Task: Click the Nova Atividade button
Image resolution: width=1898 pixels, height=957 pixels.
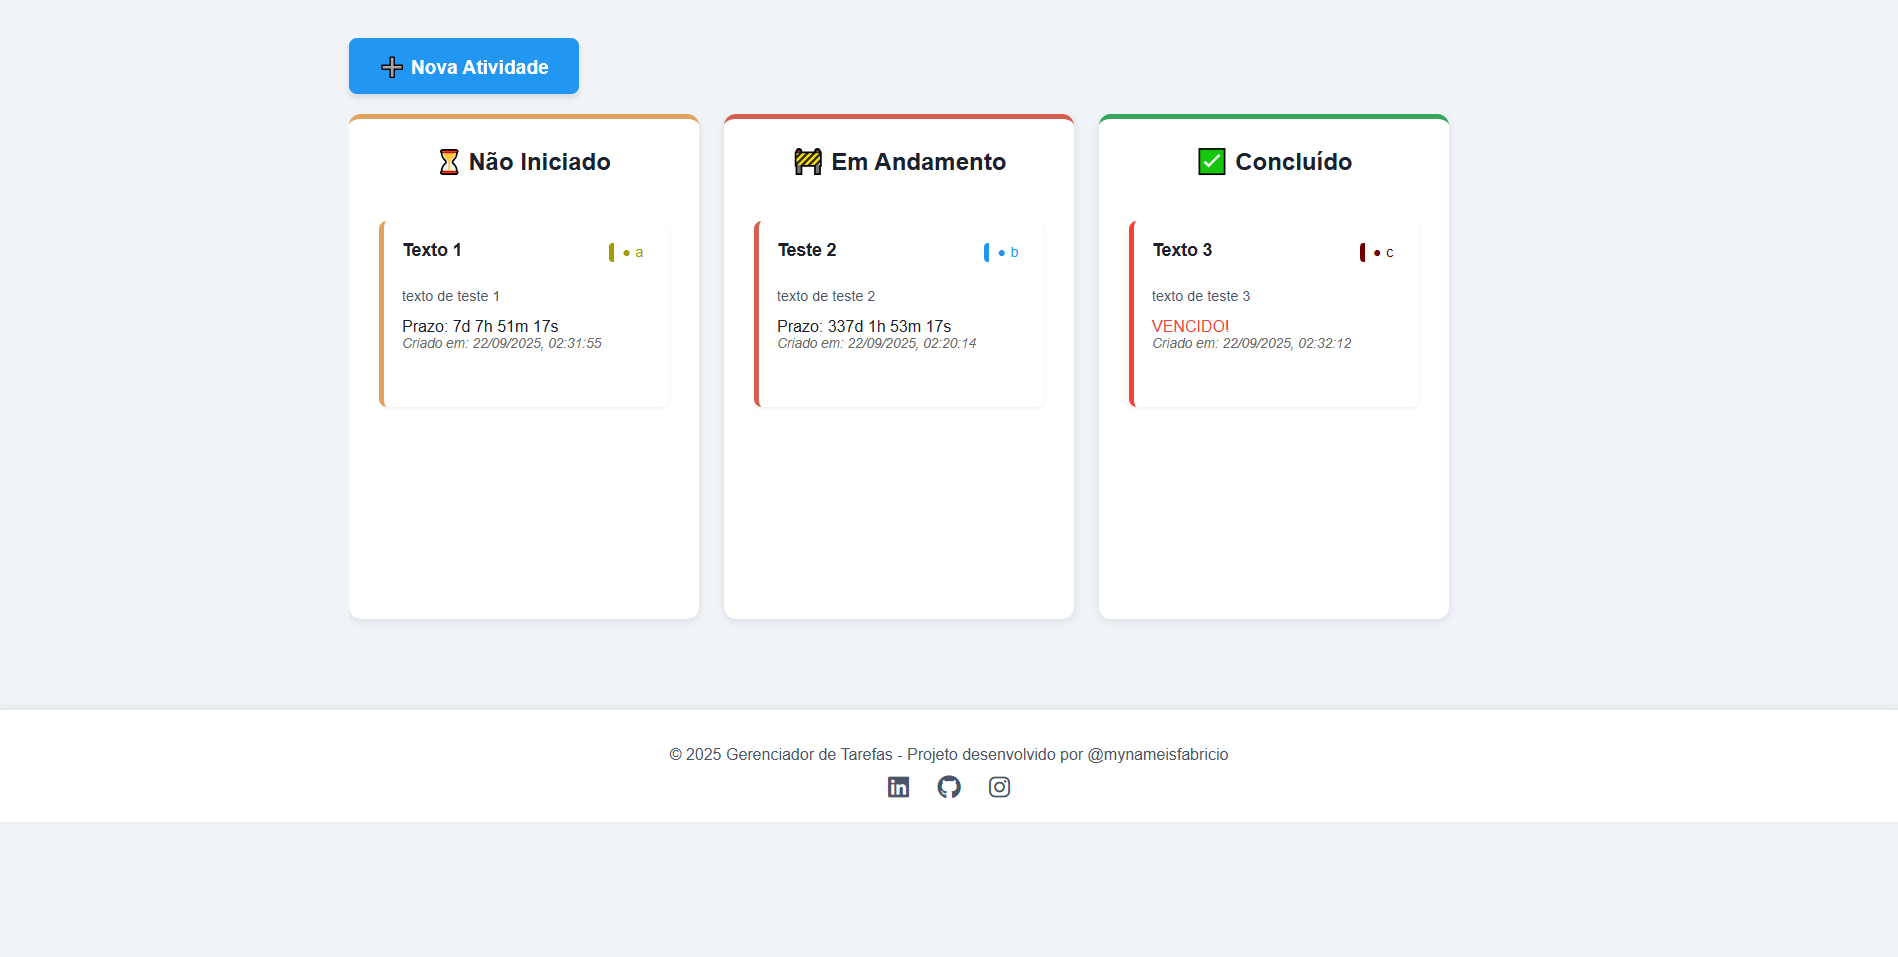Action: tap(463, 66)
